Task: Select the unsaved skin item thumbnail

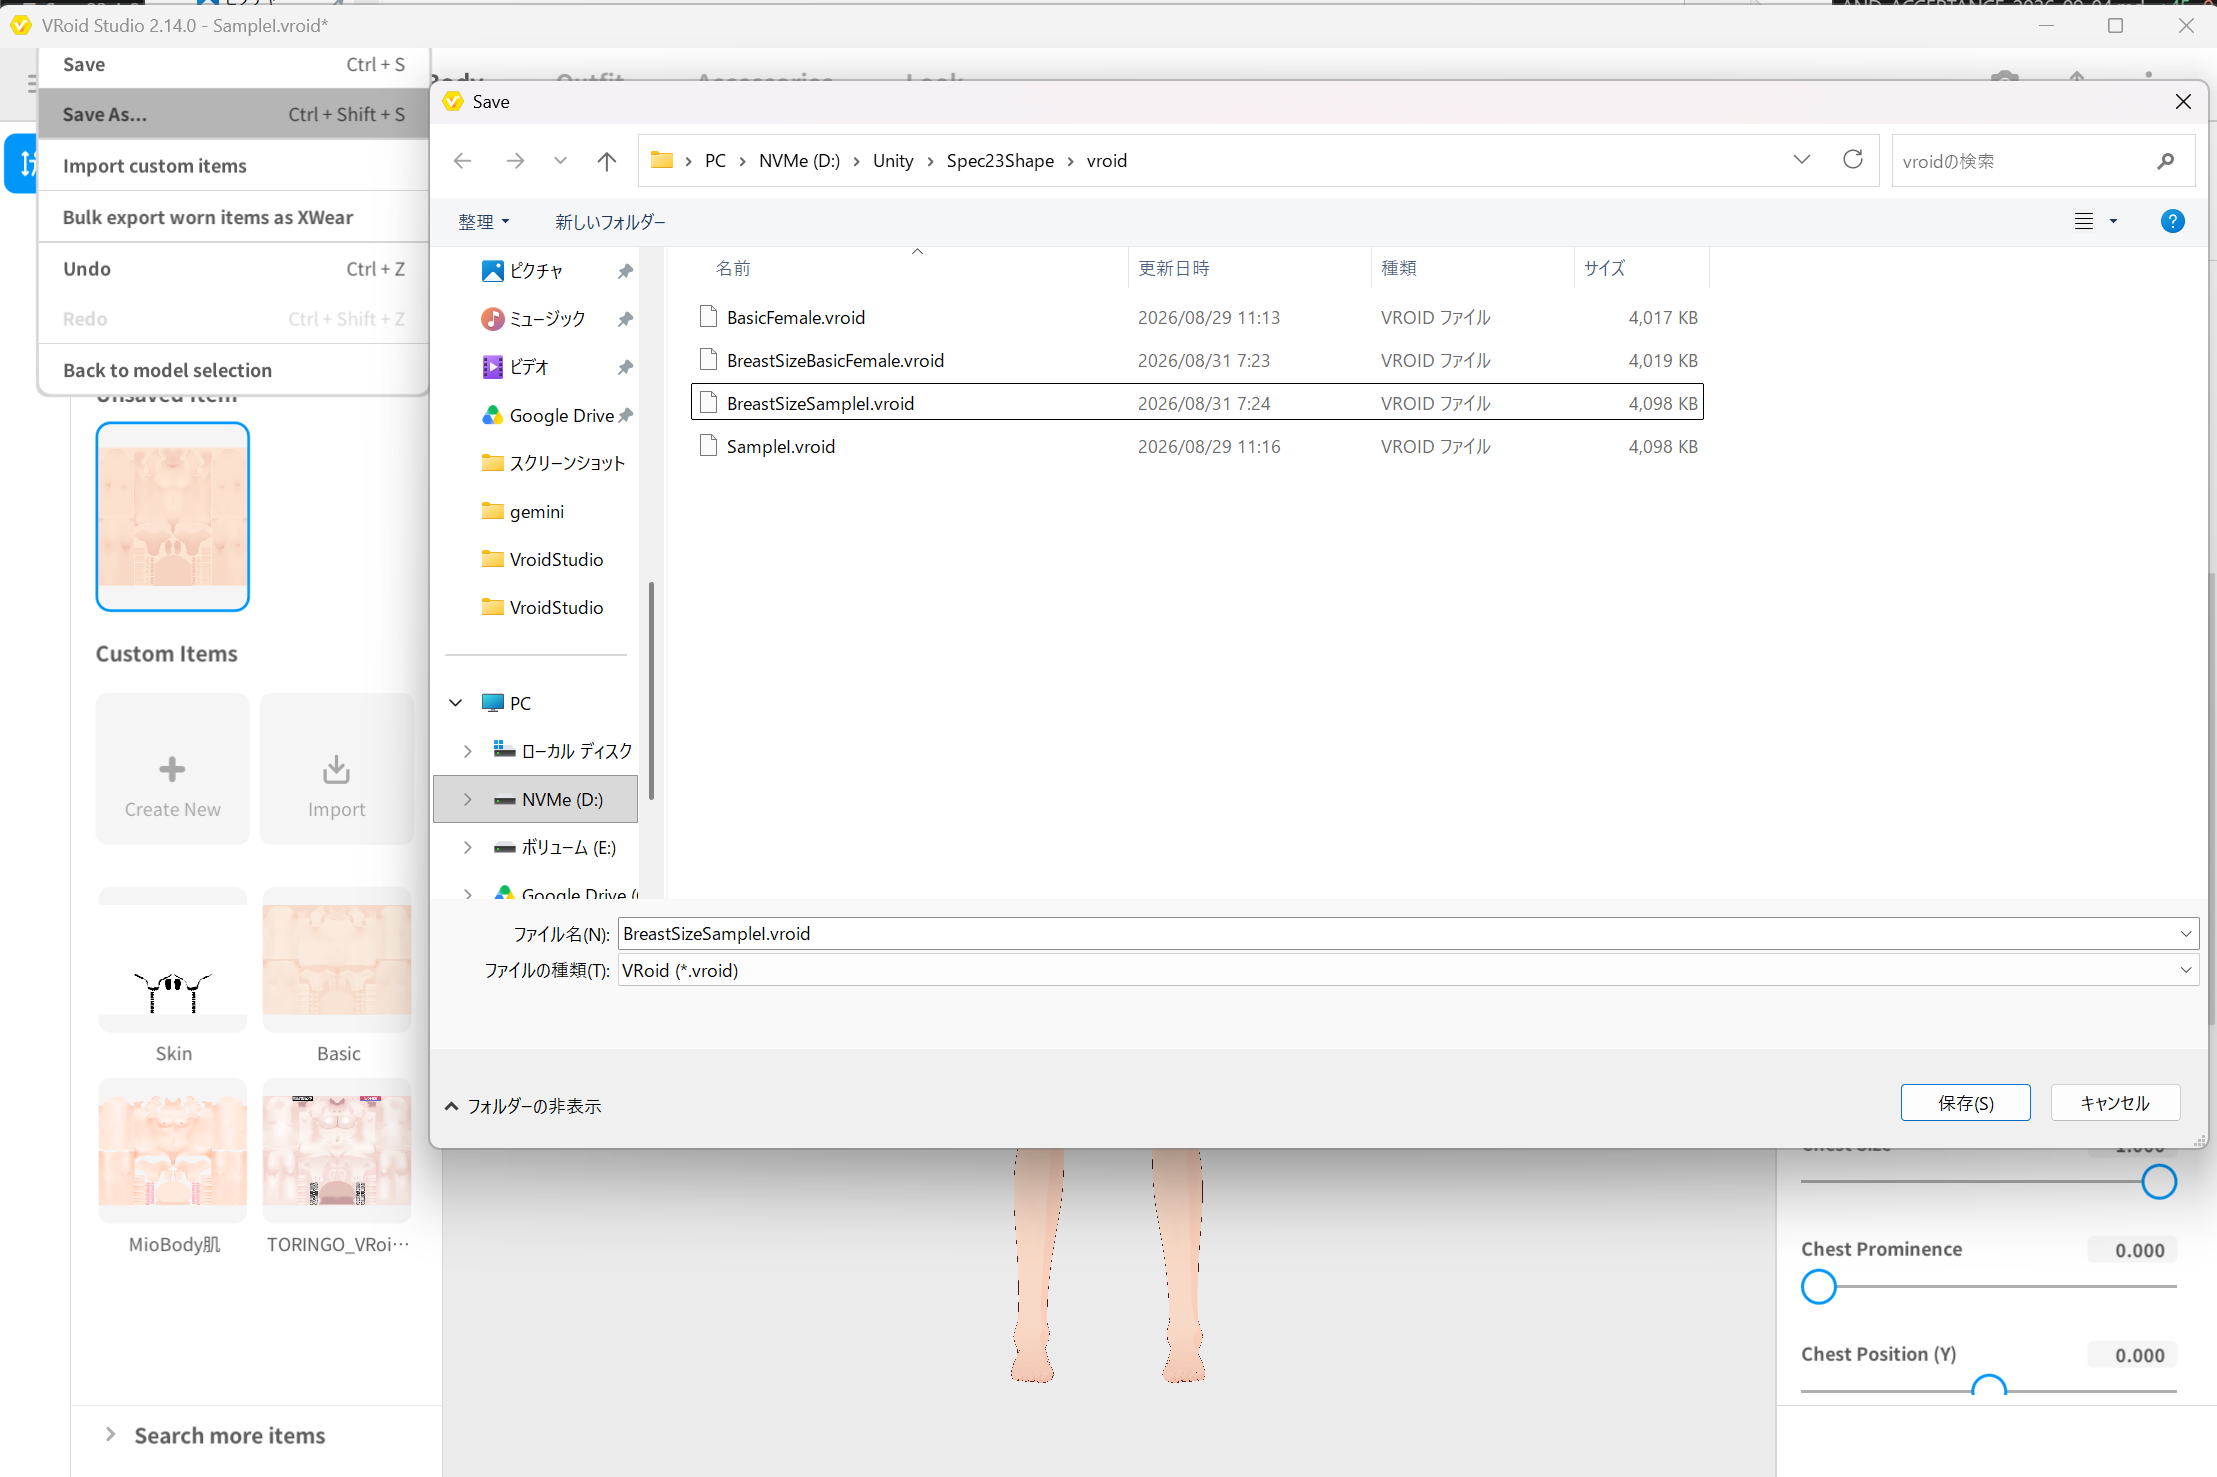Action: point(173,516)
